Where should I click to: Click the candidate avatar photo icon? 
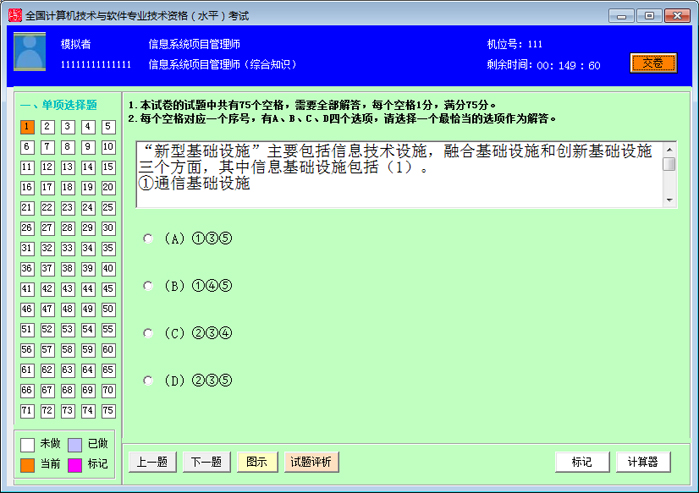(29, 53)
